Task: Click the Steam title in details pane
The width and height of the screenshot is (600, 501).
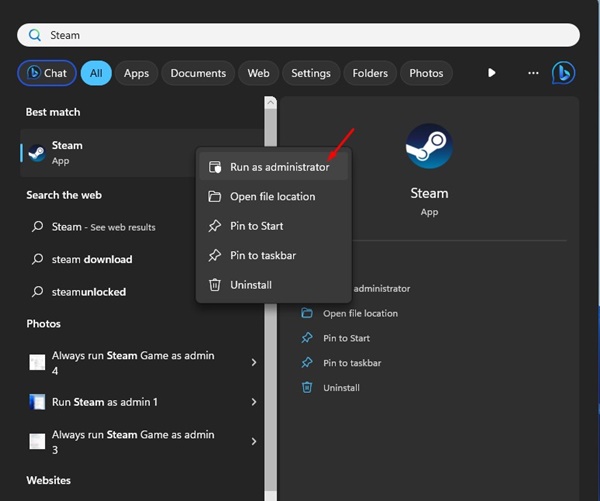Action: pyautogui.click(x=429, y=193)
